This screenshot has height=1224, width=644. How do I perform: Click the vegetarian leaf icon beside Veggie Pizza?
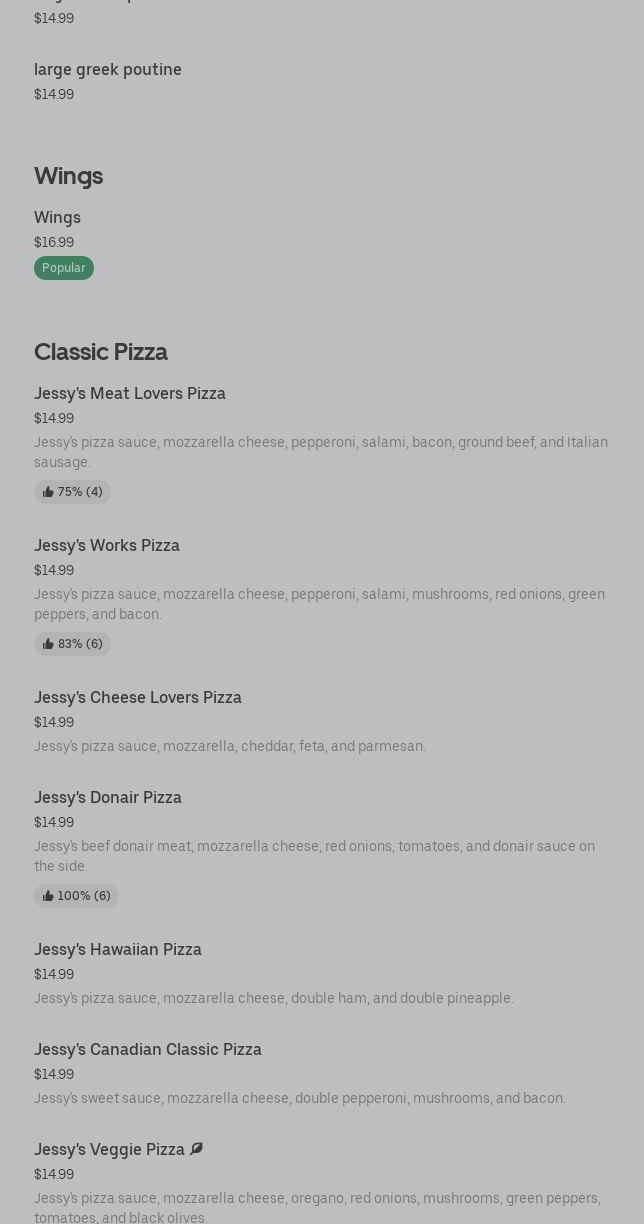pyautogui.click(x=196, y=1149)
